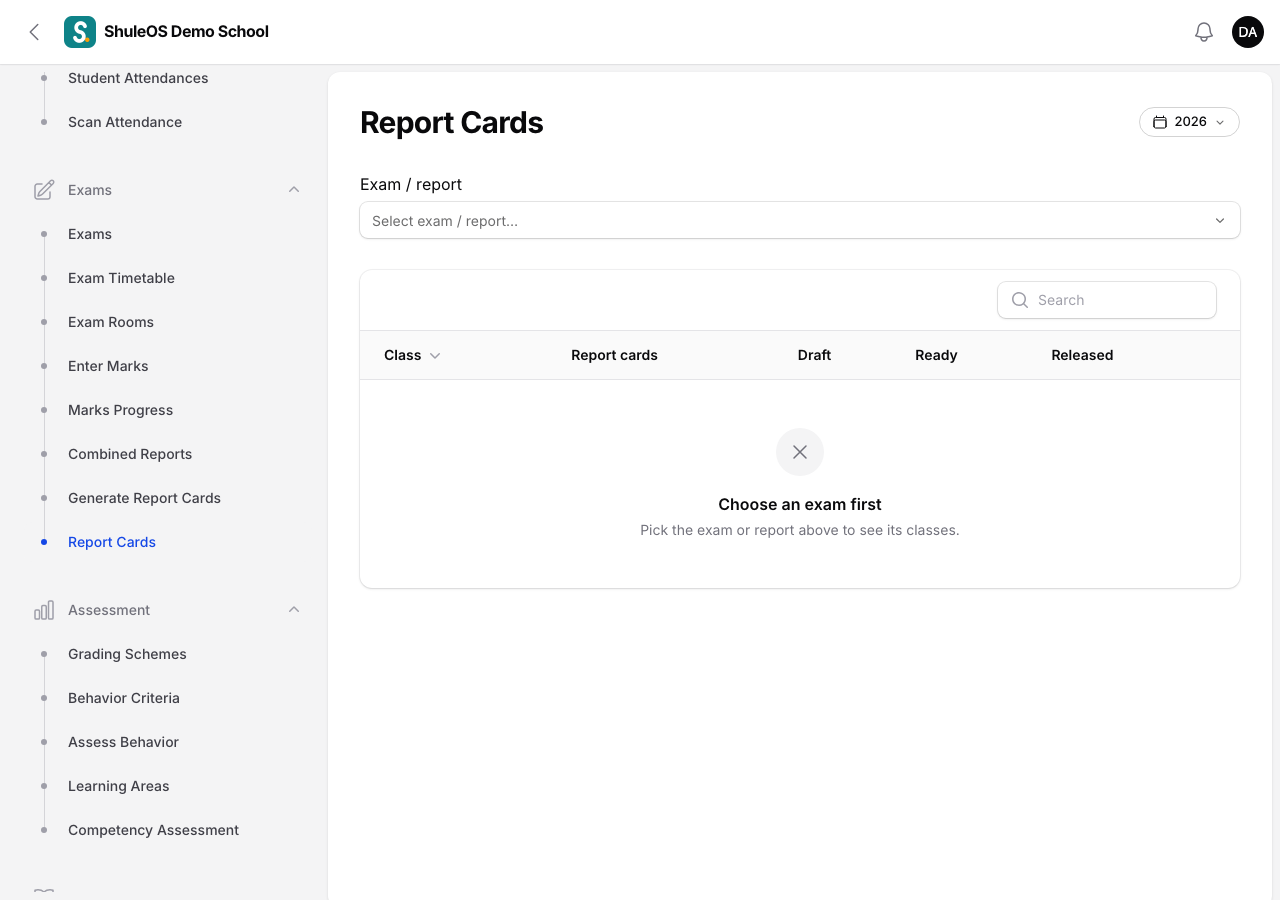Open the Exams submenu item
The image size is (1280, 900).
[90, 234]
